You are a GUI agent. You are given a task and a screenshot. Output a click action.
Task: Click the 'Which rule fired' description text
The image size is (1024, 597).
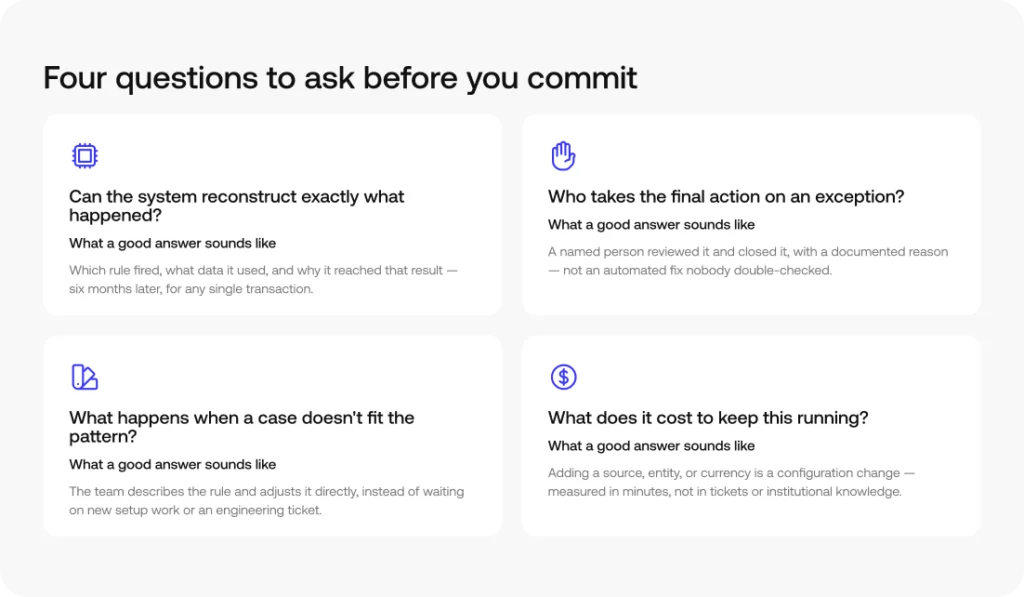[x=263, y=280]
